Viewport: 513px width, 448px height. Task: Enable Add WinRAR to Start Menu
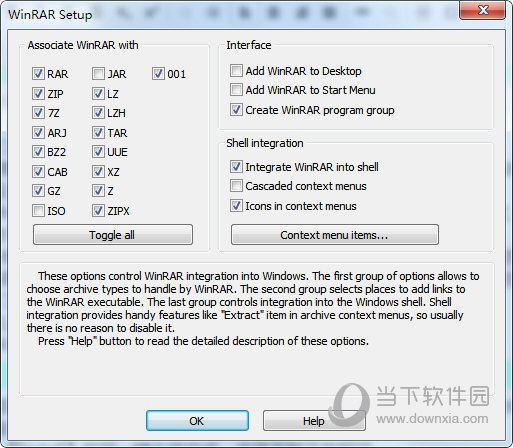click(236, 90)
